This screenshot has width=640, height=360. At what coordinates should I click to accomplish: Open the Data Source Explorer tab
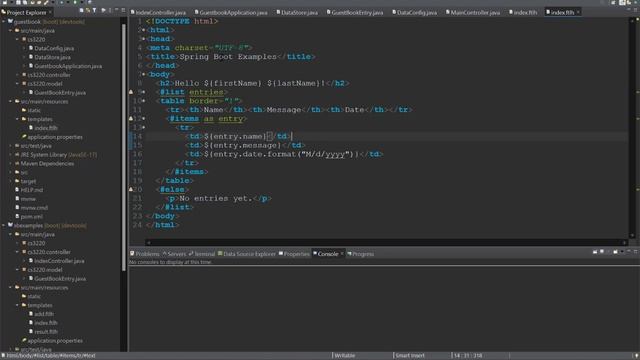[x=247, y=254]
